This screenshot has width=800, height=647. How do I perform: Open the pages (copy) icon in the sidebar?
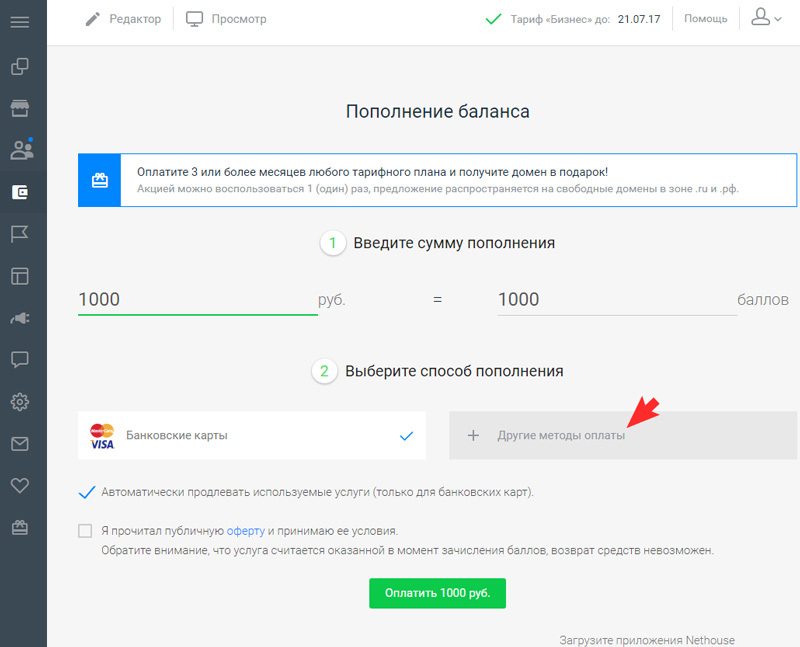(x=19, y=66)
